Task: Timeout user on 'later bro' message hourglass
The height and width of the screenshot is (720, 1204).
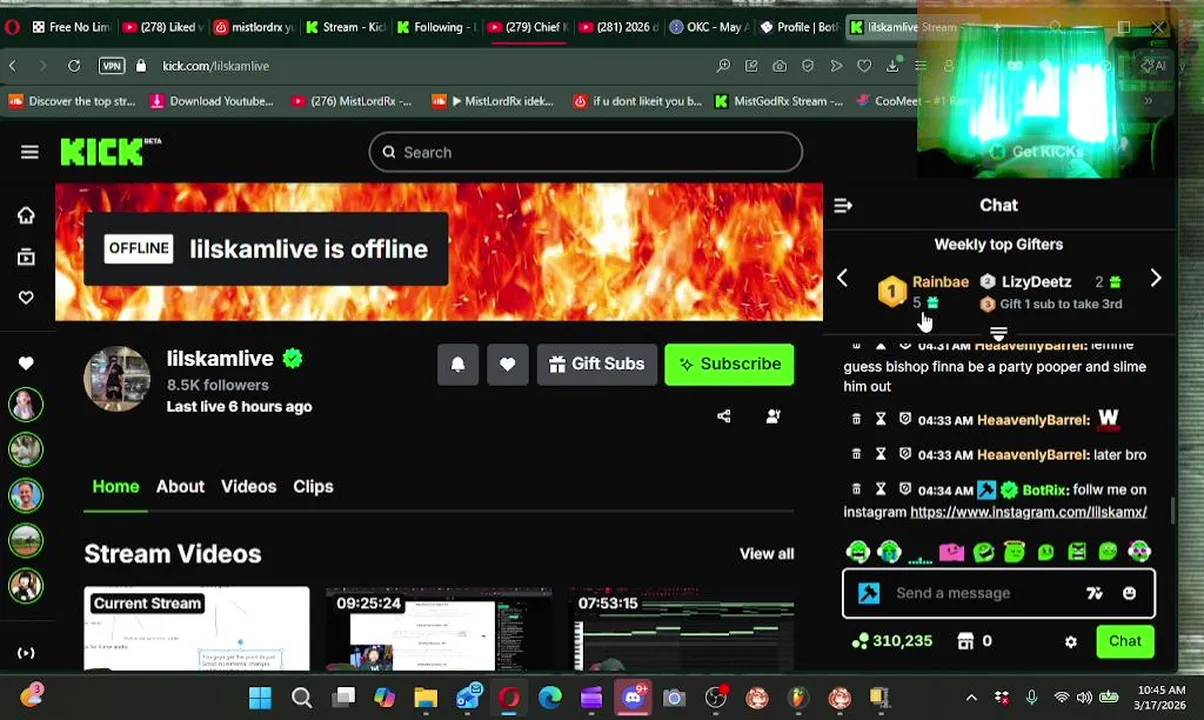Action: click(x=881, y=454)
